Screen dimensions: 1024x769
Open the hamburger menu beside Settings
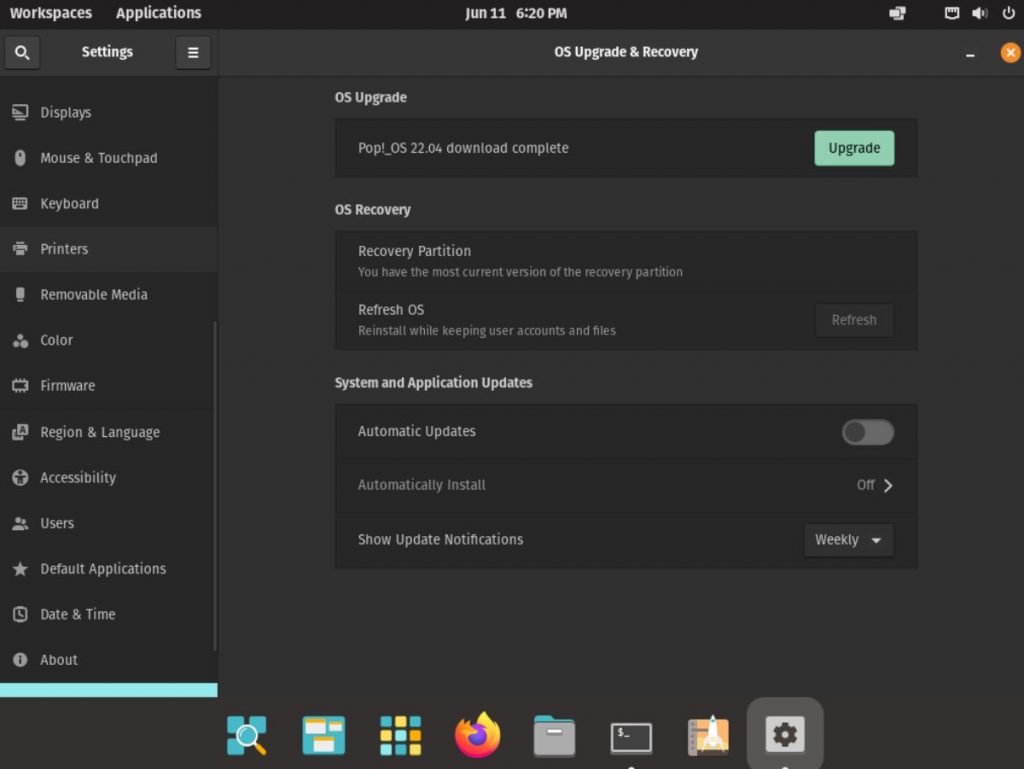click(193, 51)
